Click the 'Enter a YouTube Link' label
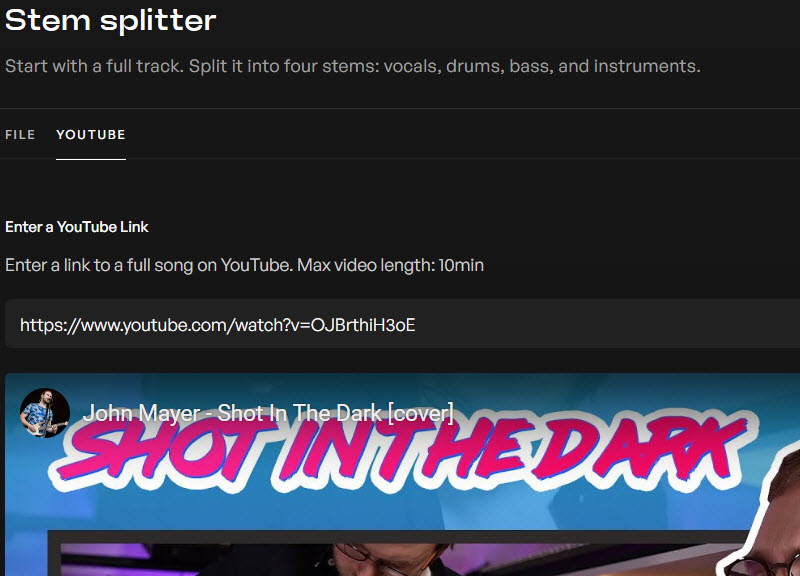Viewport: 800px width, 576px height. [77, 227]
